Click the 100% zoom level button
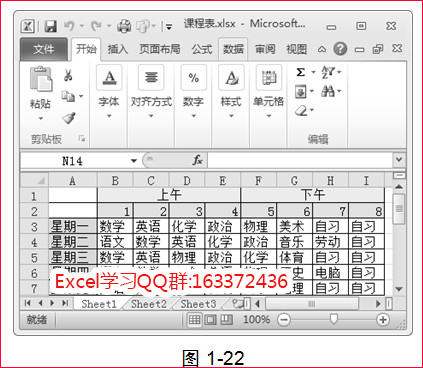The height and width of the screenshot is (368, 423). [x=256, y=320]
